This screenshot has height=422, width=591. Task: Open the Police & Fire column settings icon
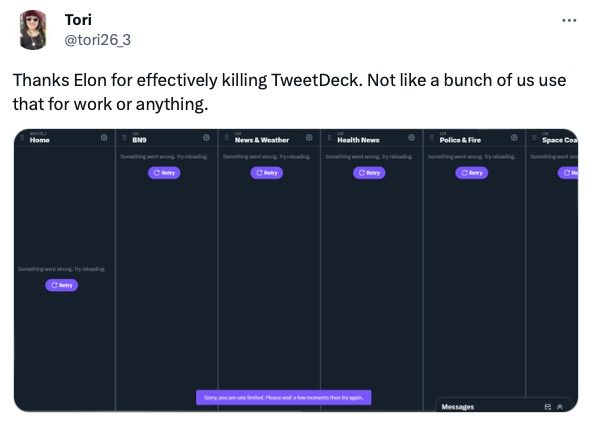(514, 138)
